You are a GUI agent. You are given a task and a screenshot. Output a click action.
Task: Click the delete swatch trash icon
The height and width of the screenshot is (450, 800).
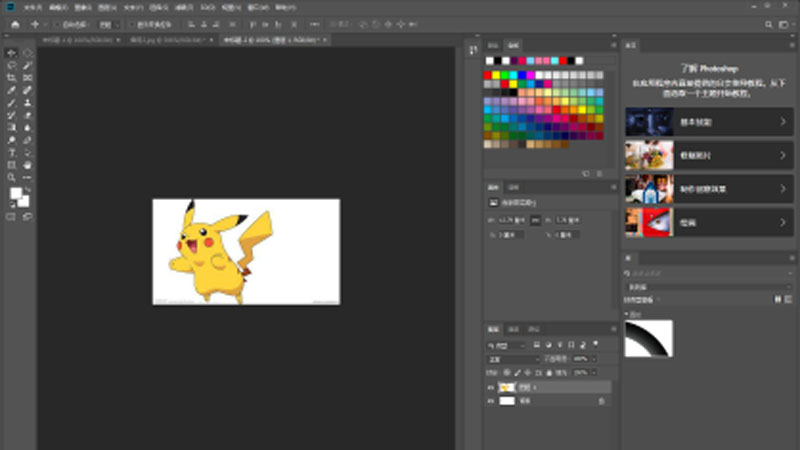pyautogui.click(x=600, y=173)
